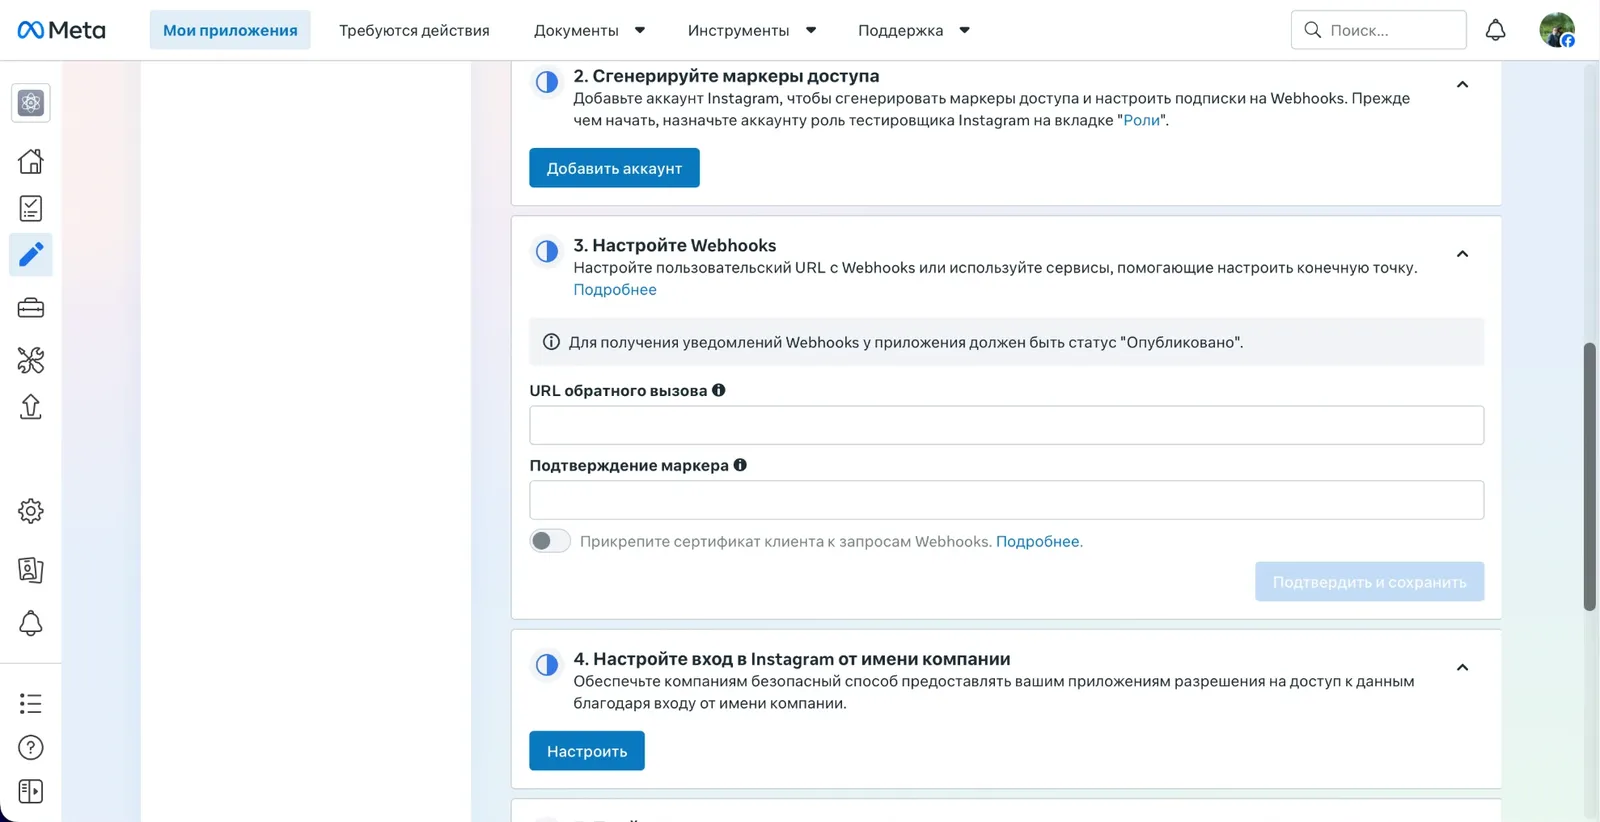This screenshot has height=822, width=1600.
Task: Open notifications bell in the top bar
Action: pyautogui.click(x=1495, y=30)
